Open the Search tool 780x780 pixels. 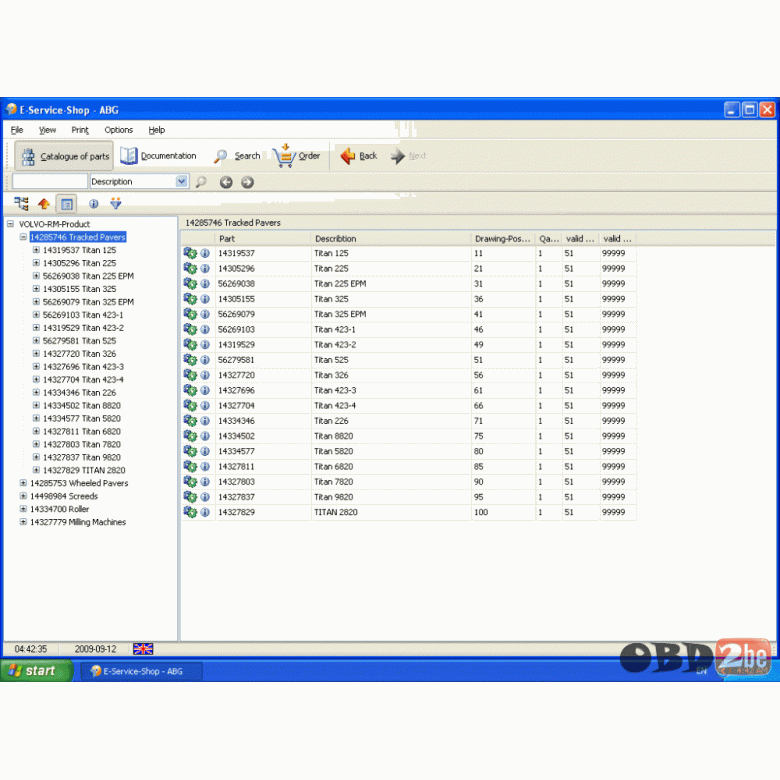(237, 156)
